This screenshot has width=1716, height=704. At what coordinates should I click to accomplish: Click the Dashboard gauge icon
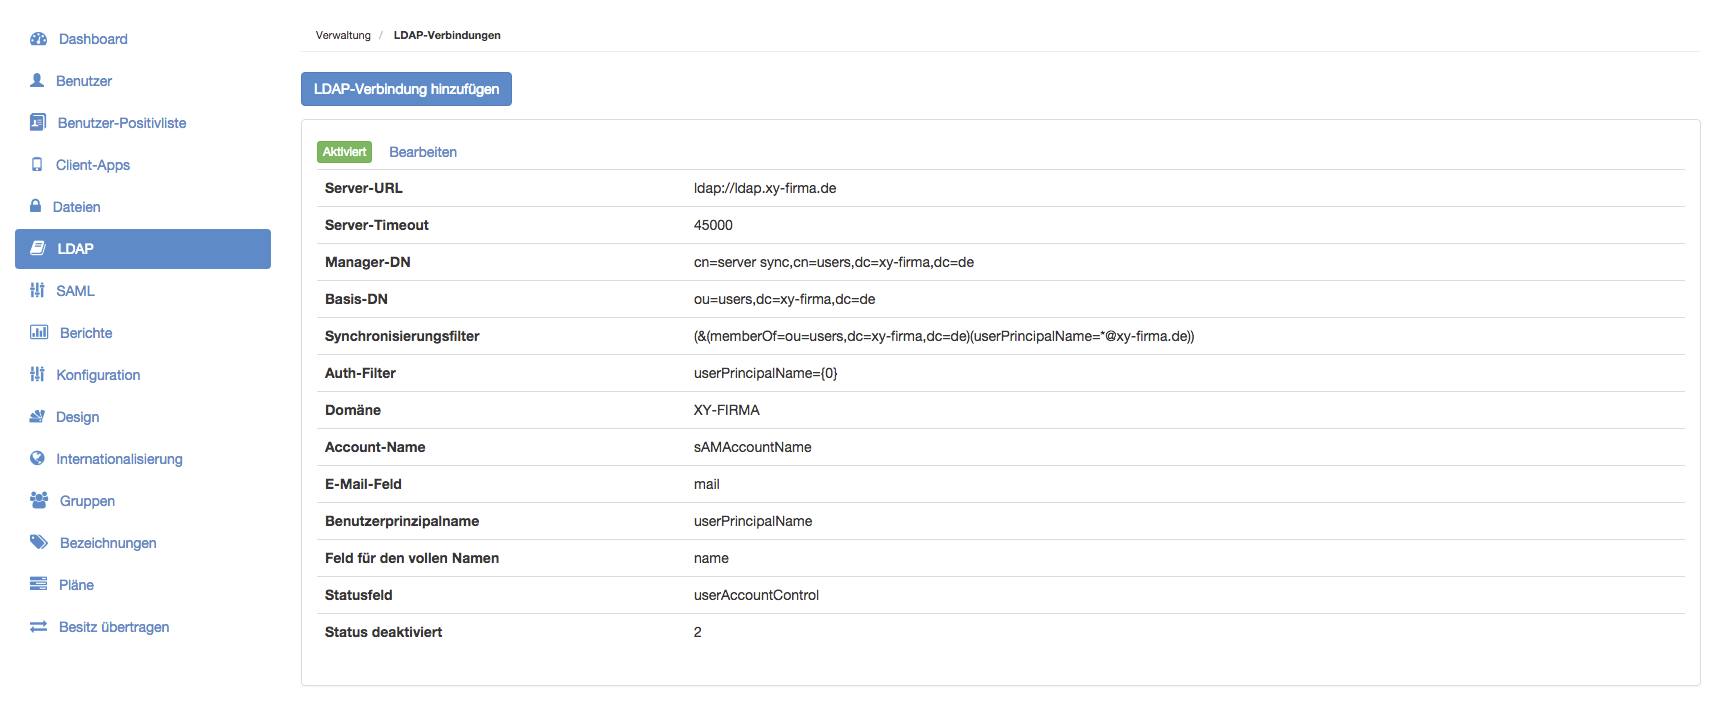coord(39,39)
